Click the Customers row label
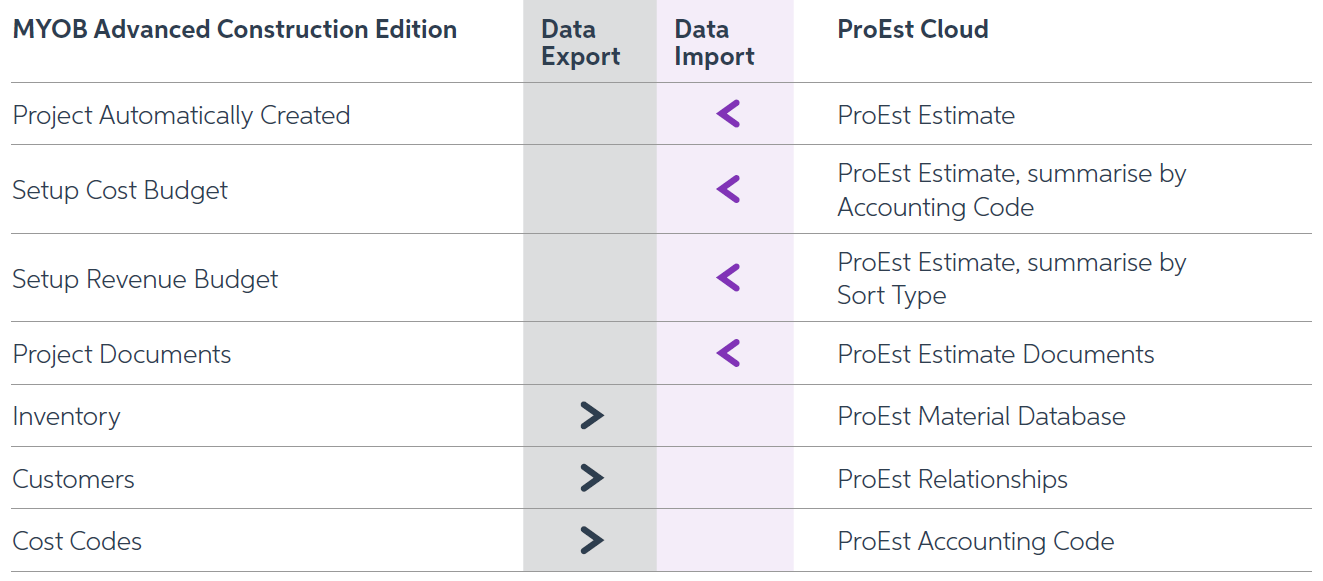The width and height of the screenshot is (1323, 581). point(73,479)
